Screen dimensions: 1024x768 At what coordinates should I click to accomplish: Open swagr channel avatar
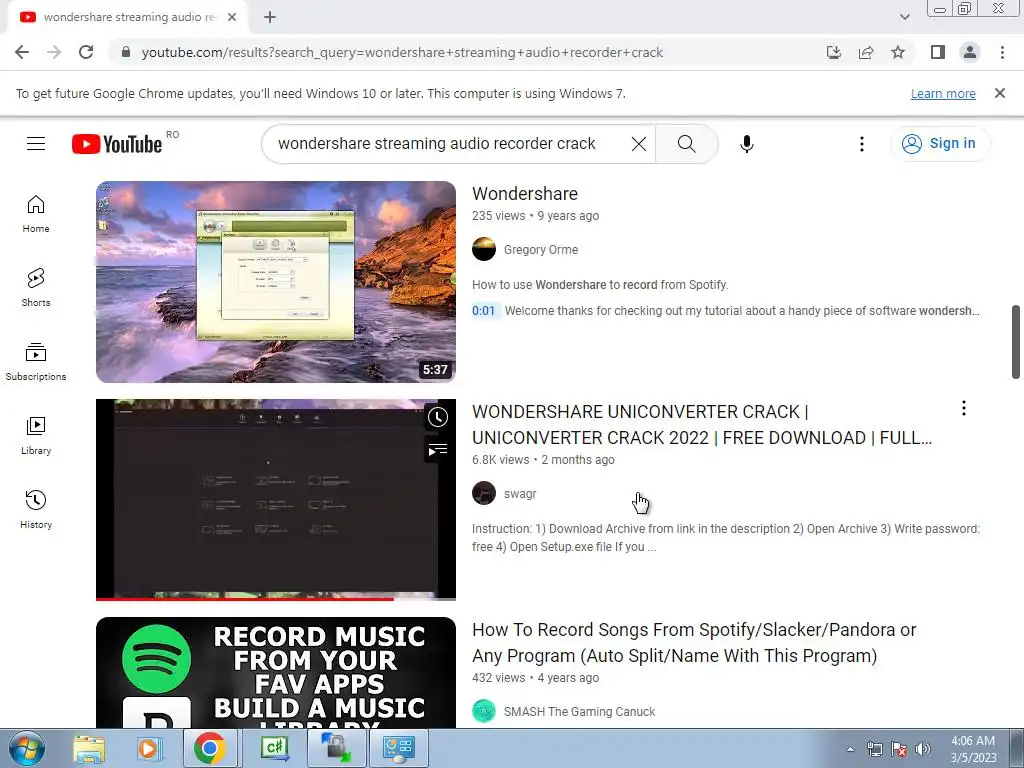coord(484,493)
